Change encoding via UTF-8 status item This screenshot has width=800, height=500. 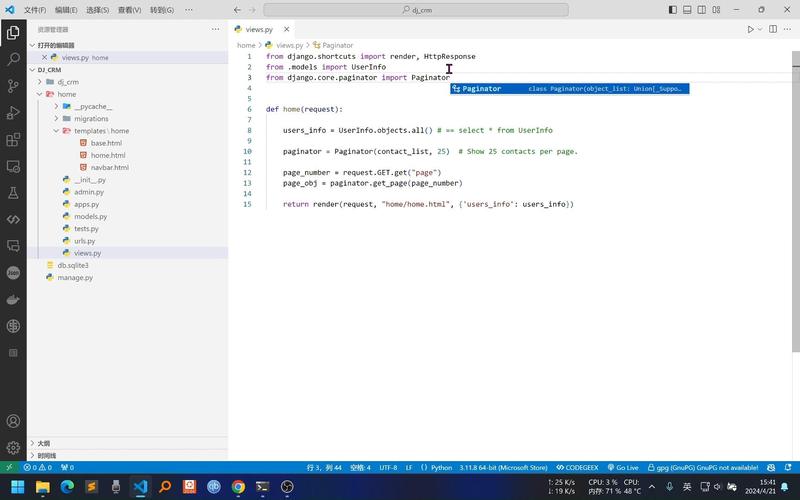click(388, 467)
